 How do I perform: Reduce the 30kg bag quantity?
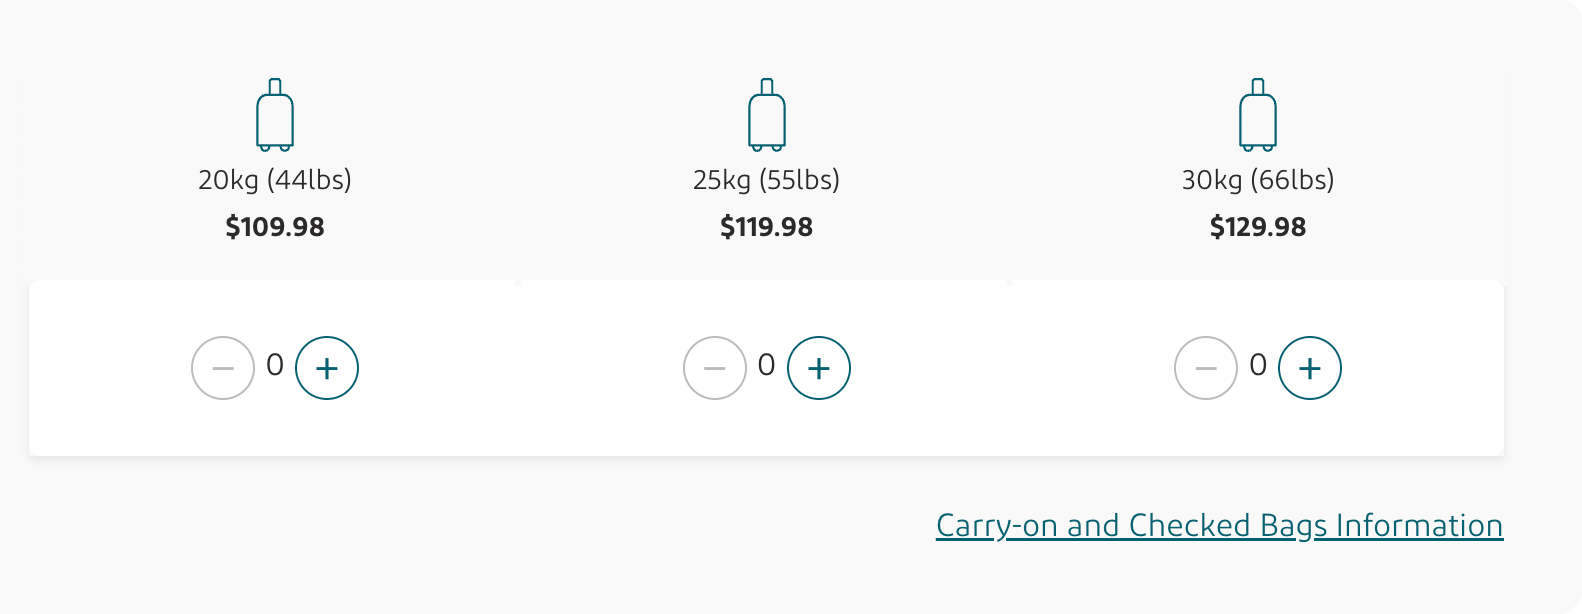1206,368
